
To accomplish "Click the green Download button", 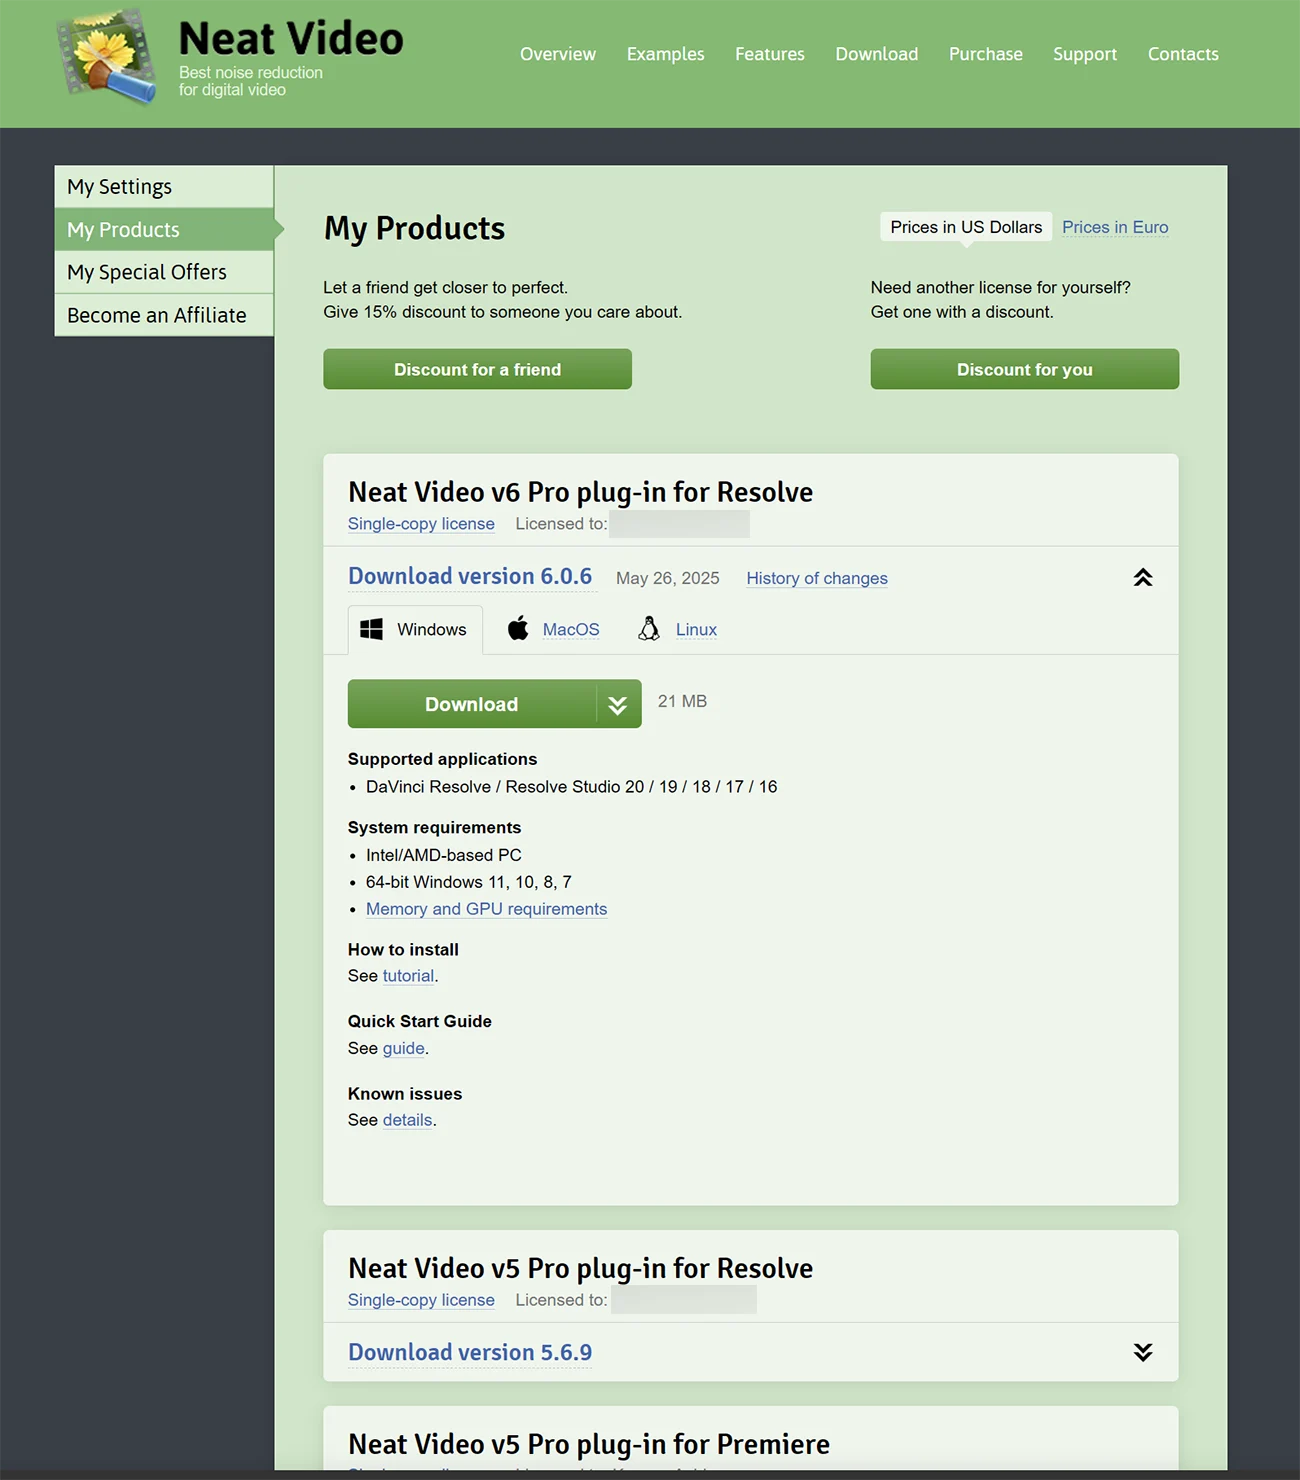I will coord(472,705).
